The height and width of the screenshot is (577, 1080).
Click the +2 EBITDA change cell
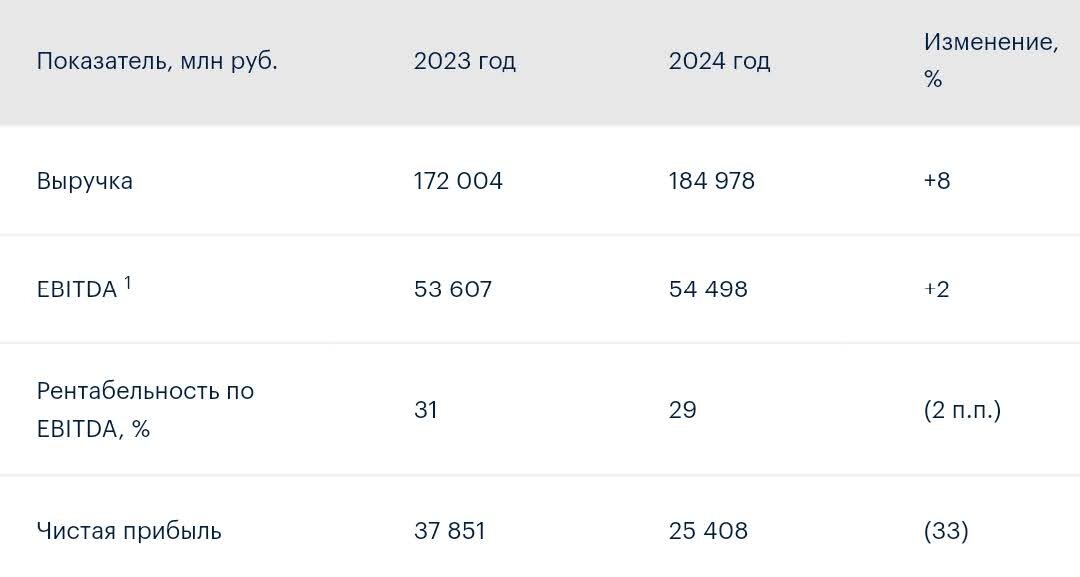pos(936,289)
